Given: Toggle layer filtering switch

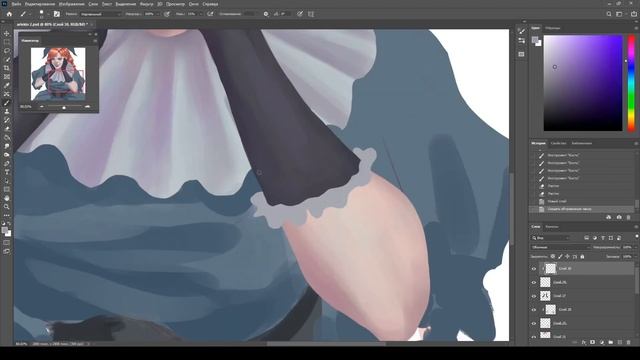Looking at the screenshot, I should click(636, 237).
